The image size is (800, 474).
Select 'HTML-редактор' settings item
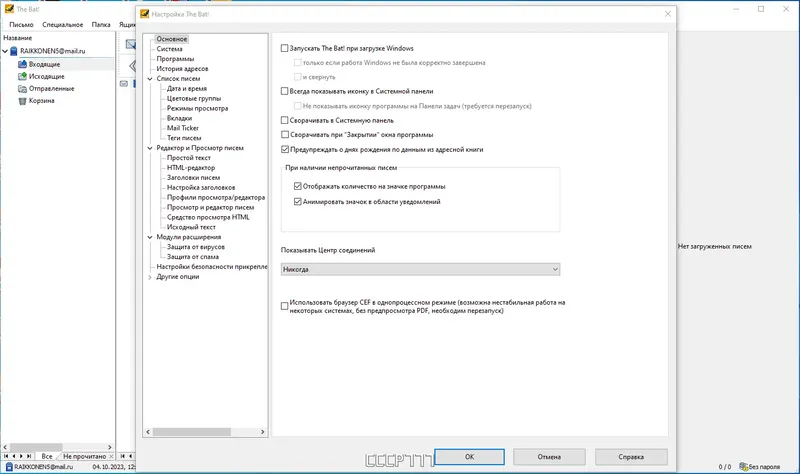191,168
